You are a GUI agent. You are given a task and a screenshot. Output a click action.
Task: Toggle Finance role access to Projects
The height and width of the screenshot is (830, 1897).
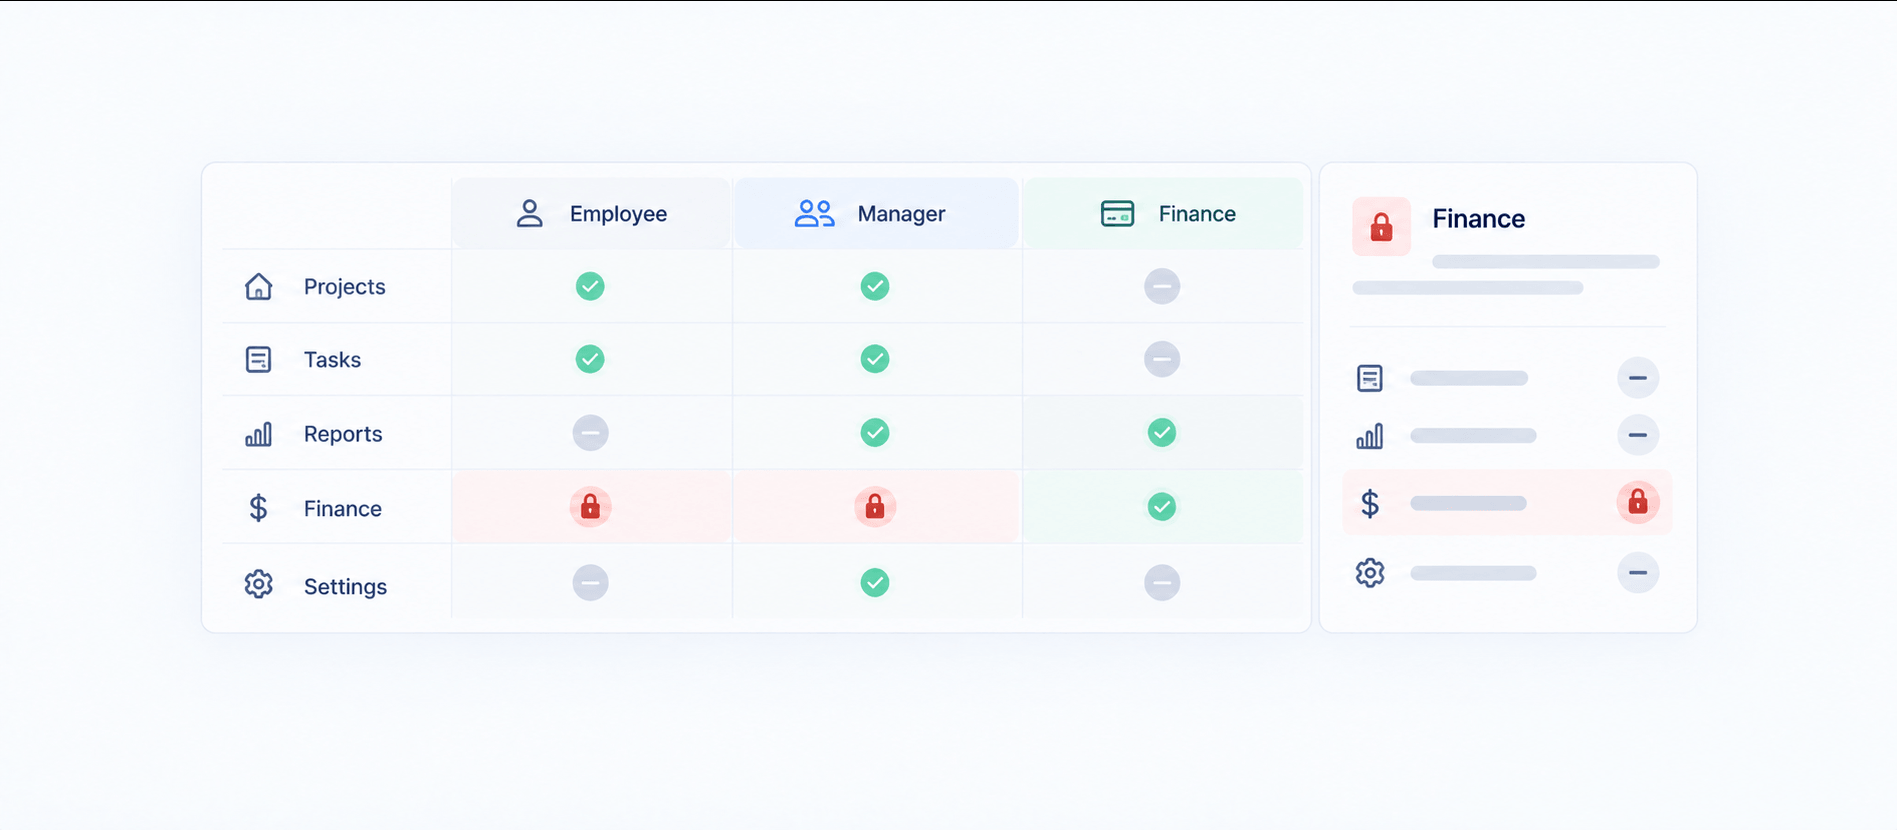[1162, 286]
